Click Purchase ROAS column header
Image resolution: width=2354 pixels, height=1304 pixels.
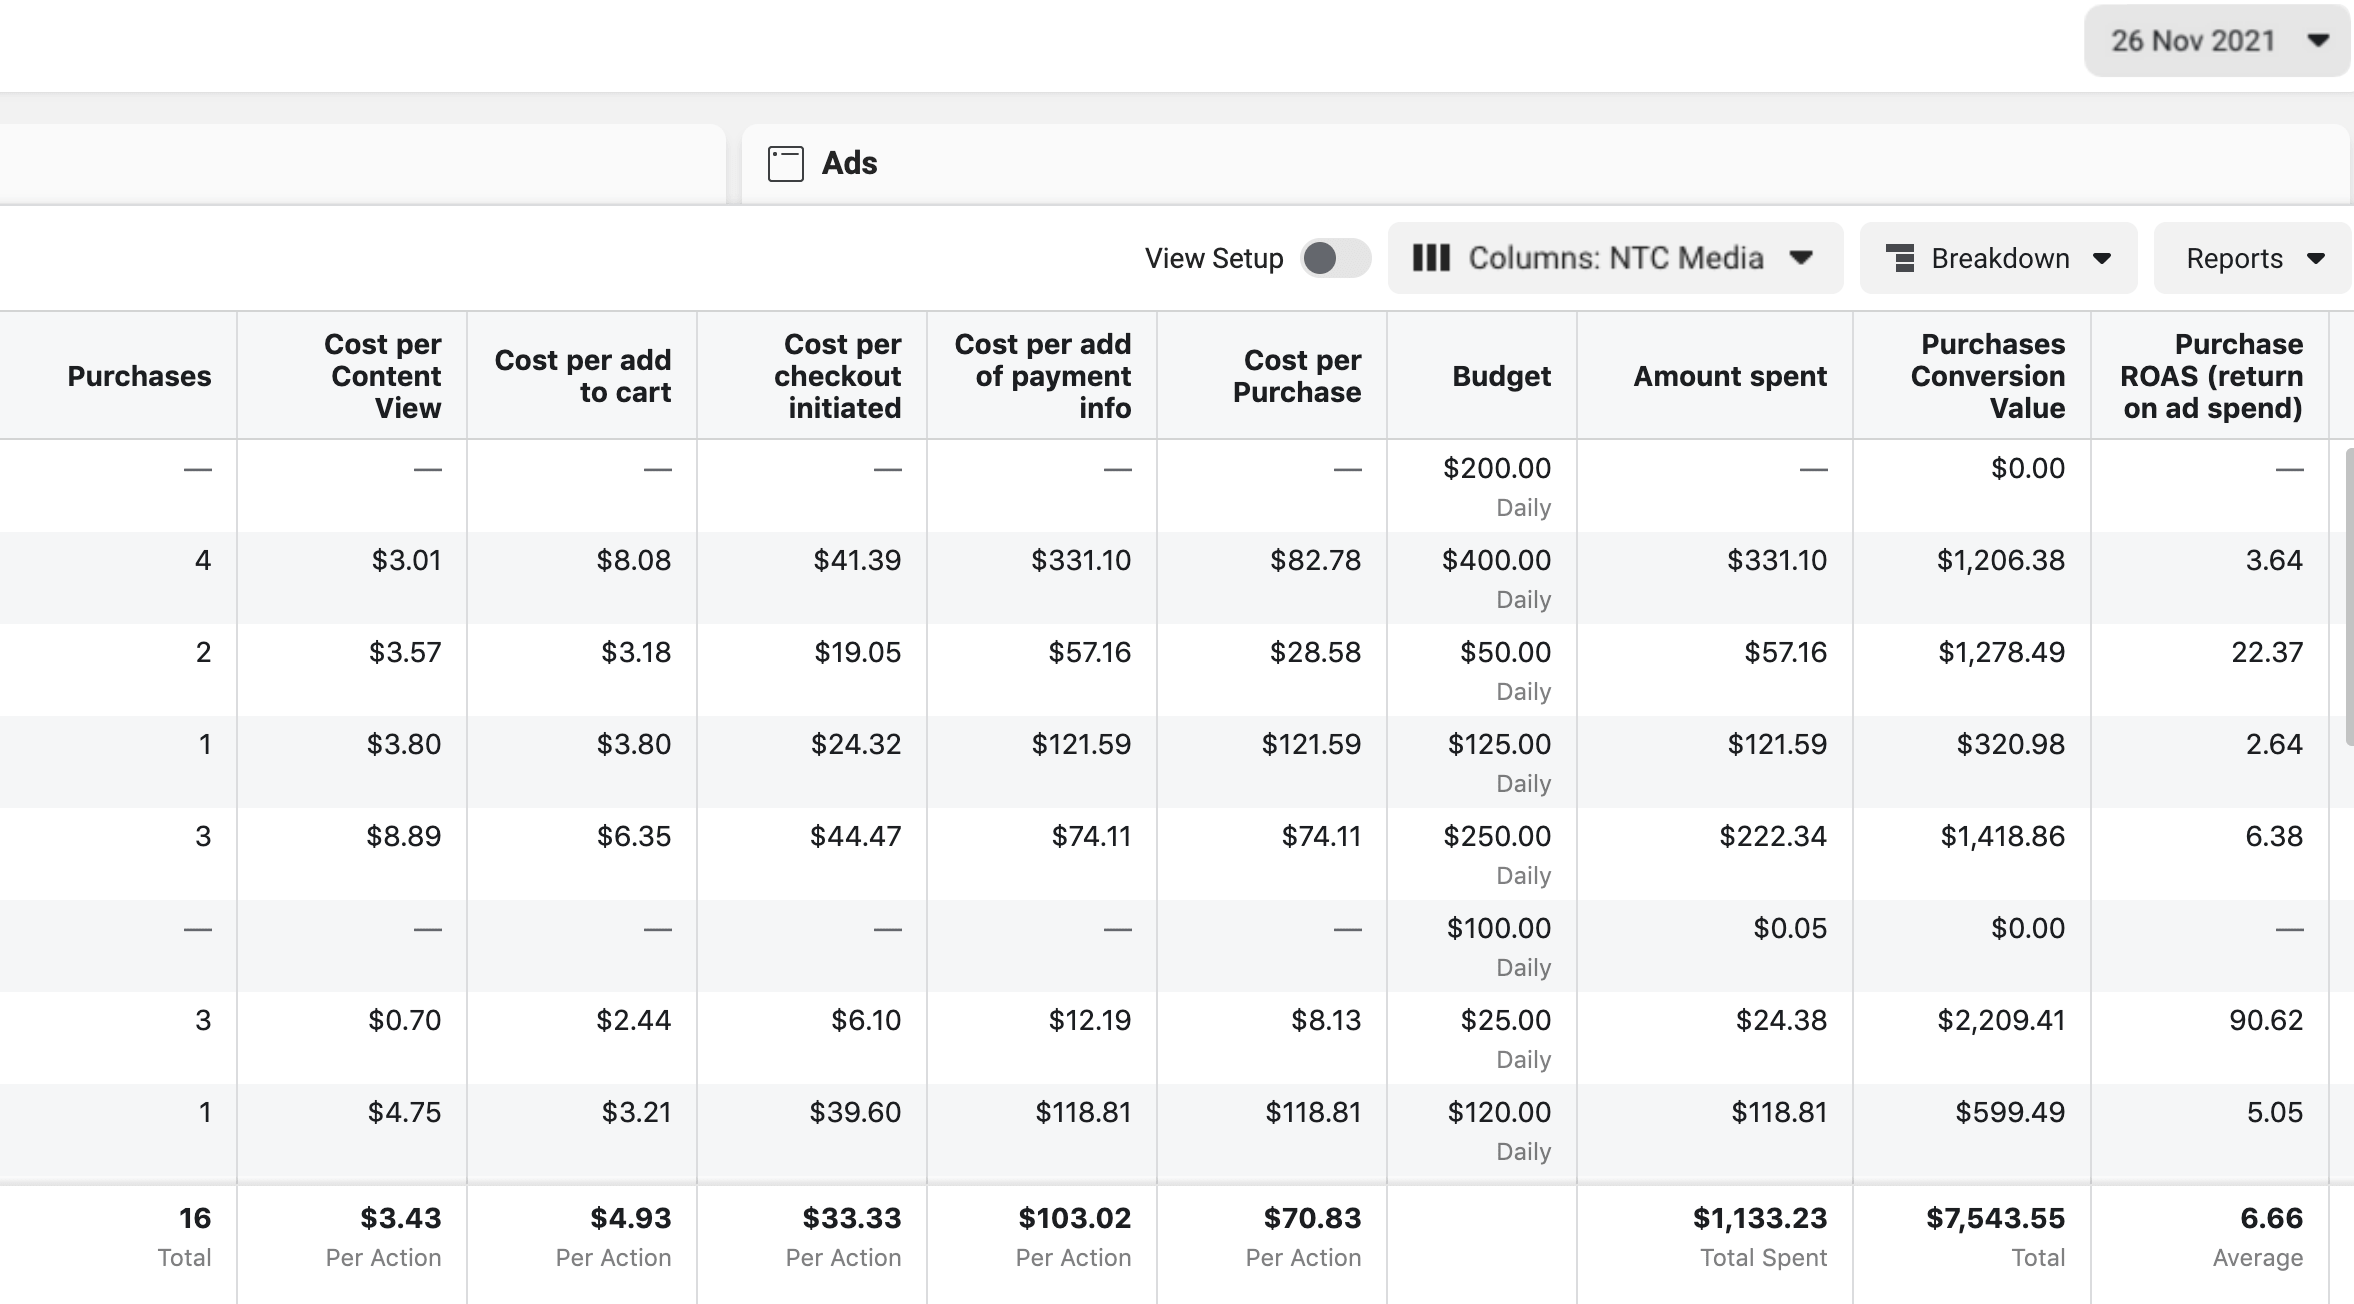tap(2212, 376)
